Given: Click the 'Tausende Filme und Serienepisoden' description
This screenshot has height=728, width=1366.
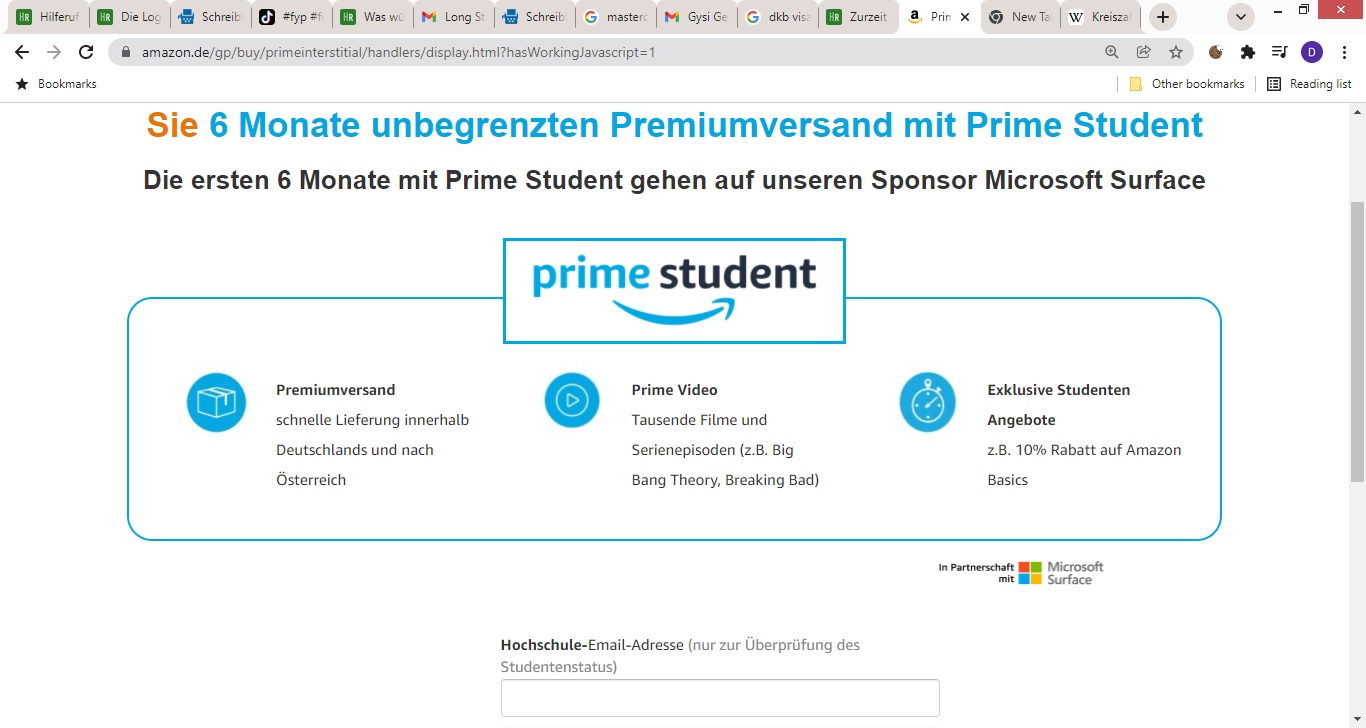Looking at the screenshot, I should click(725, 450).
